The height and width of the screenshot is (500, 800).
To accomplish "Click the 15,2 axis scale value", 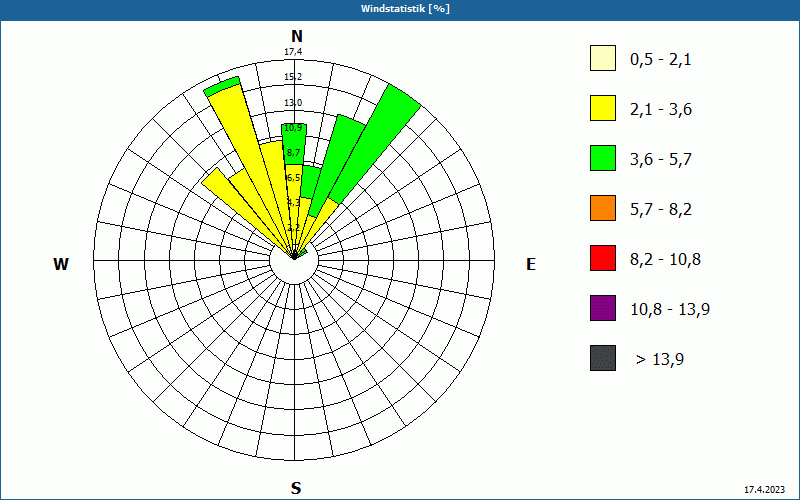I will click(293, 77).
